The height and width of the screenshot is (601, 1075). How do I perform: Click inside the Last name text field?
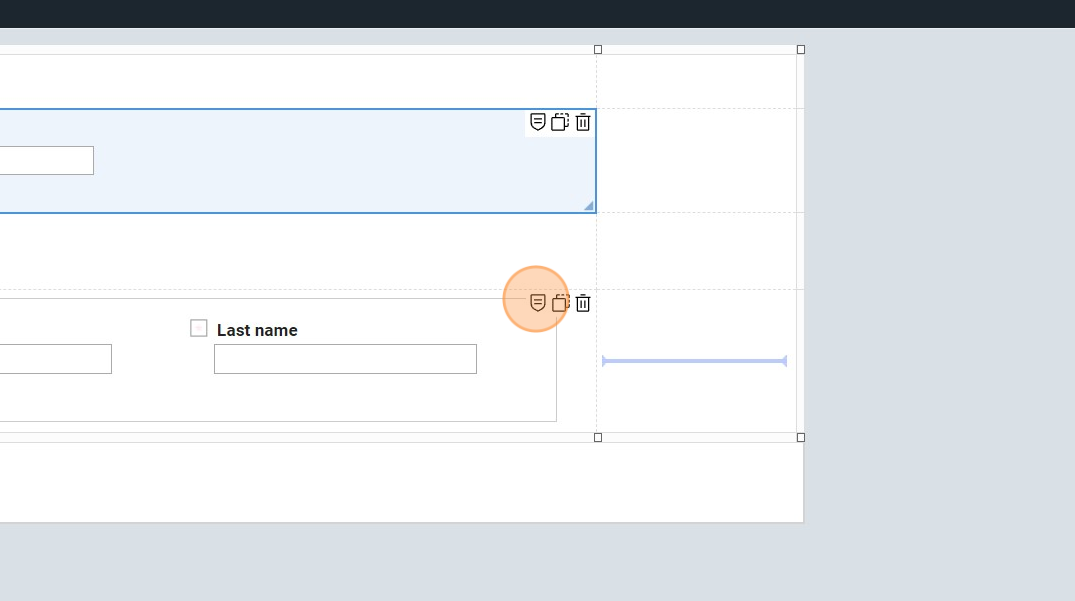[x=345, y=359]
